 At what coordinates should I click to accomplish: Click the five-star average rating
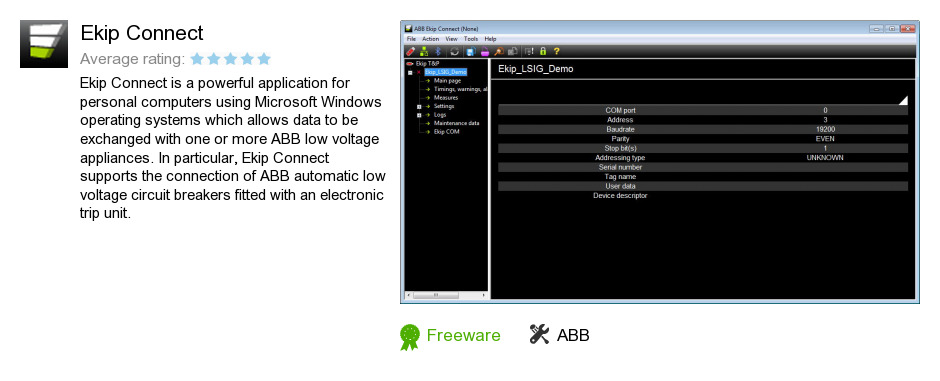pos(231,59)
